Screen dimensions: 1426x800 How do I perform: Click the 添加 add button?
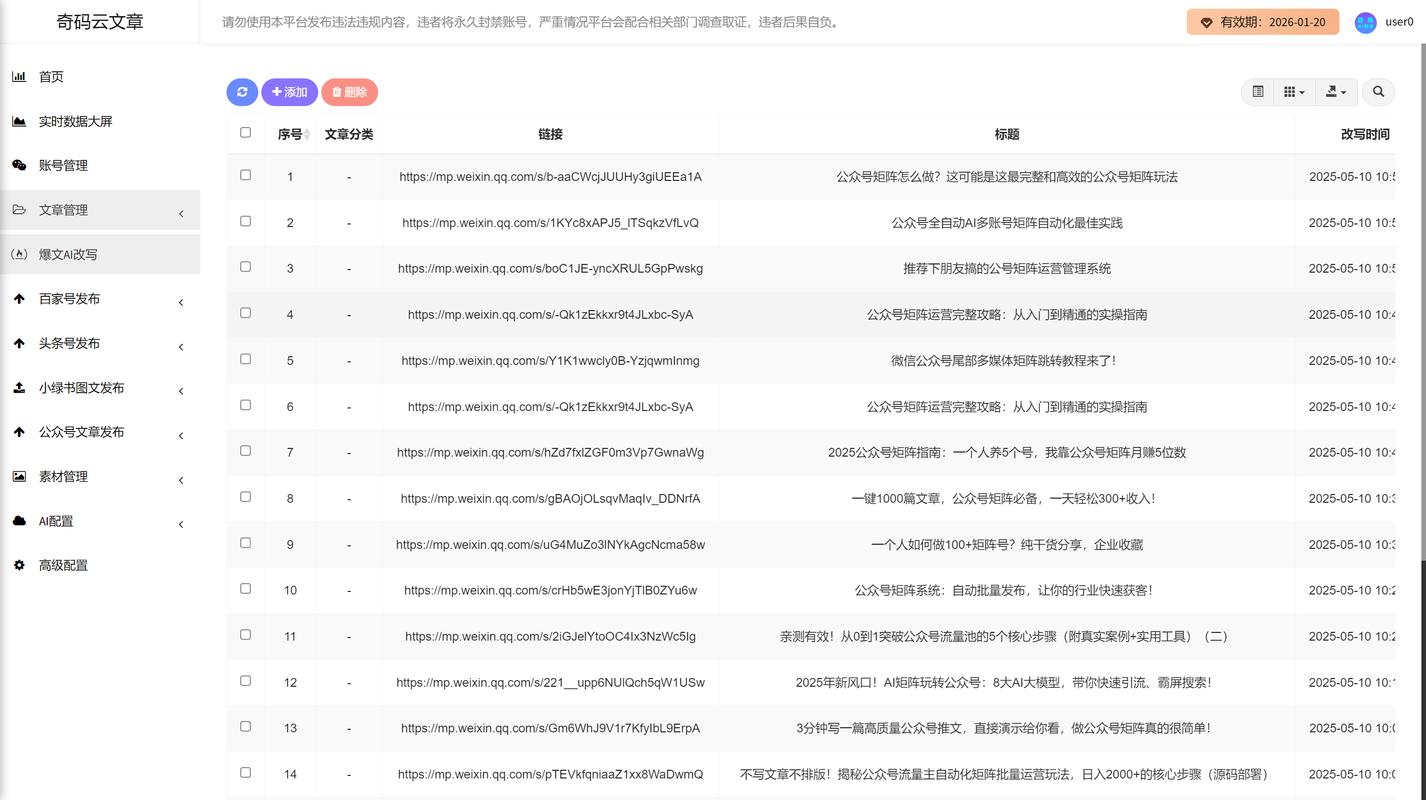(289, 91)
